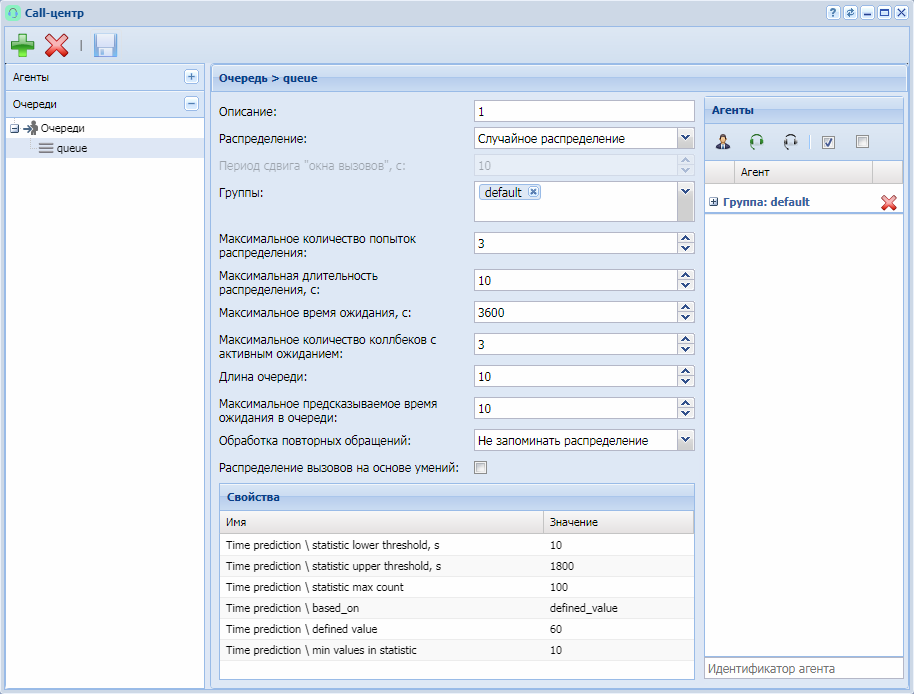Open help with the question mark icon
The width and height of the screenshot is (914, 694).
[x=832, y=13]
